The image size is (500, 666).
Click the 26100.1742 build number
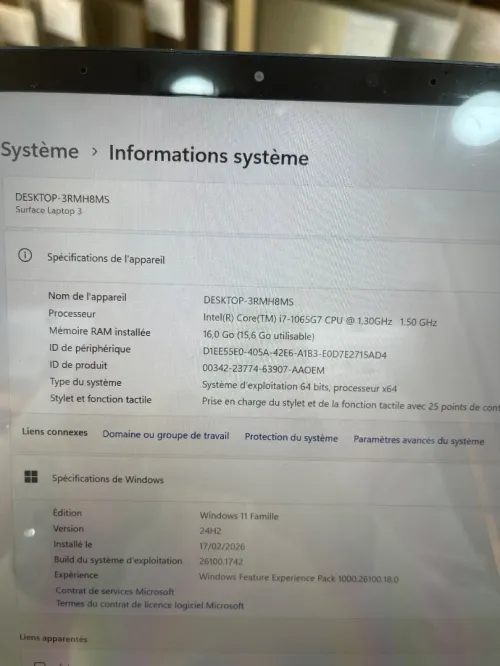tap(221, 561)
